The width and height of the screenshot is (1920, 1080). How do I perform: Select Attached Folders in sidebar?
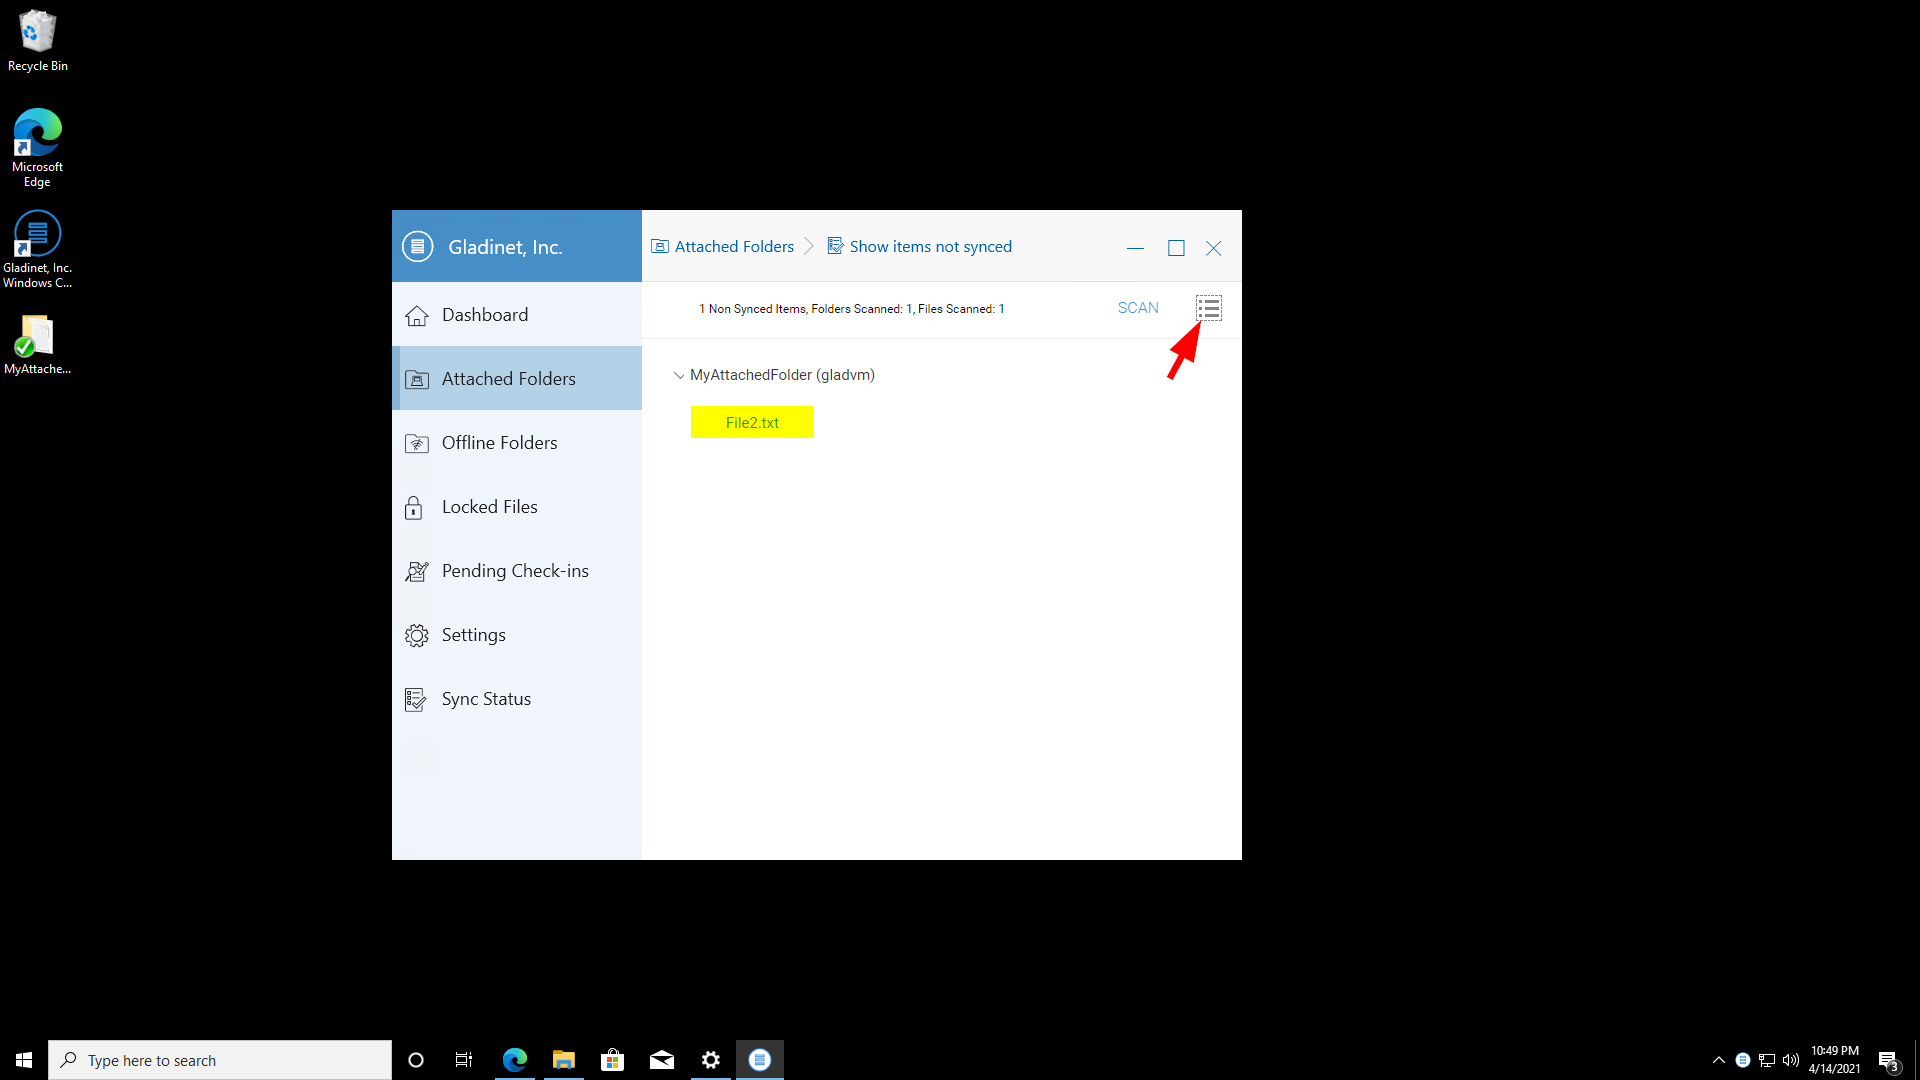pos(517,379)
